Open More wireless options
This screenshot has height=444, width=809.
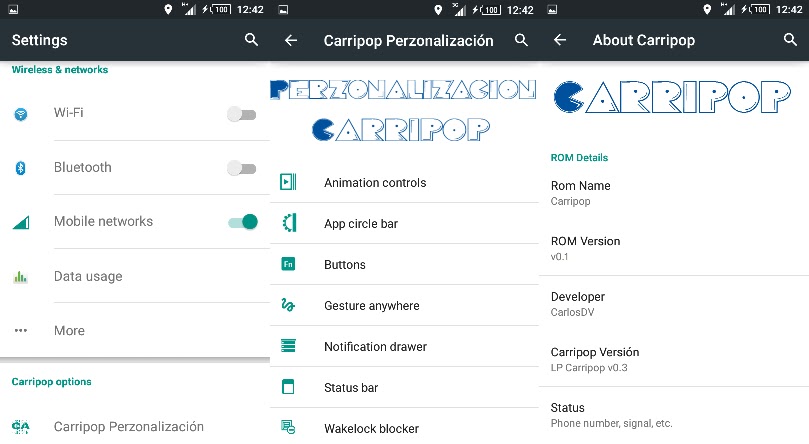click(135, 330)
